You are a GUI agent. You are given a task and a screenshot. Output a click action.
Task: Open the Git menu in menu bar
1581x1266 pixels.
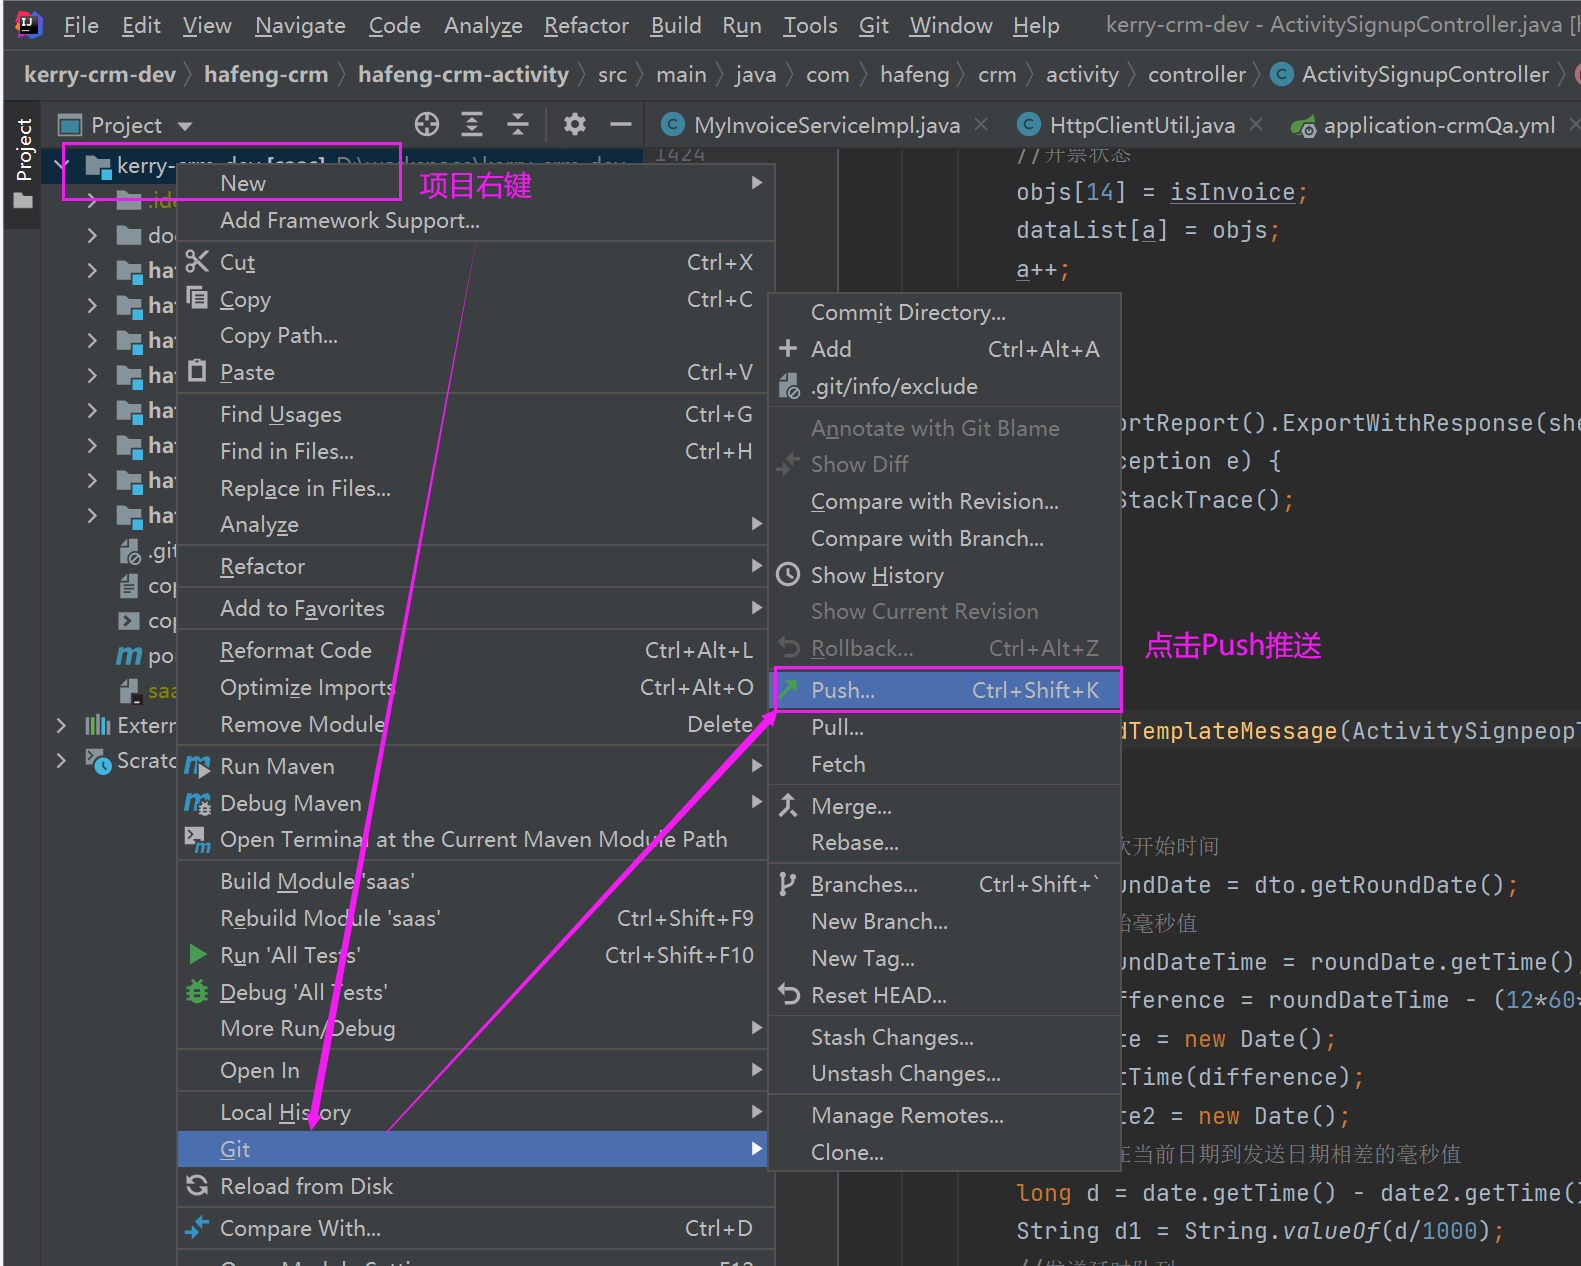873,25
